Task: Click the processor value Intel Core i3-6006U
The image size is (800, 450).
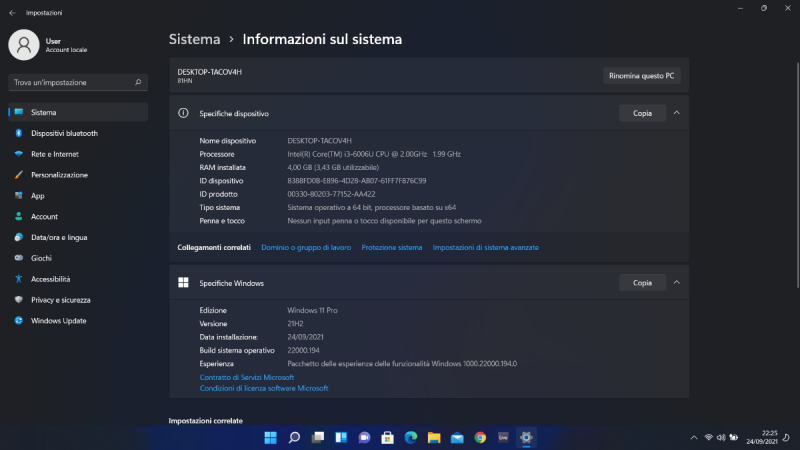Action: tap(374, 154)
